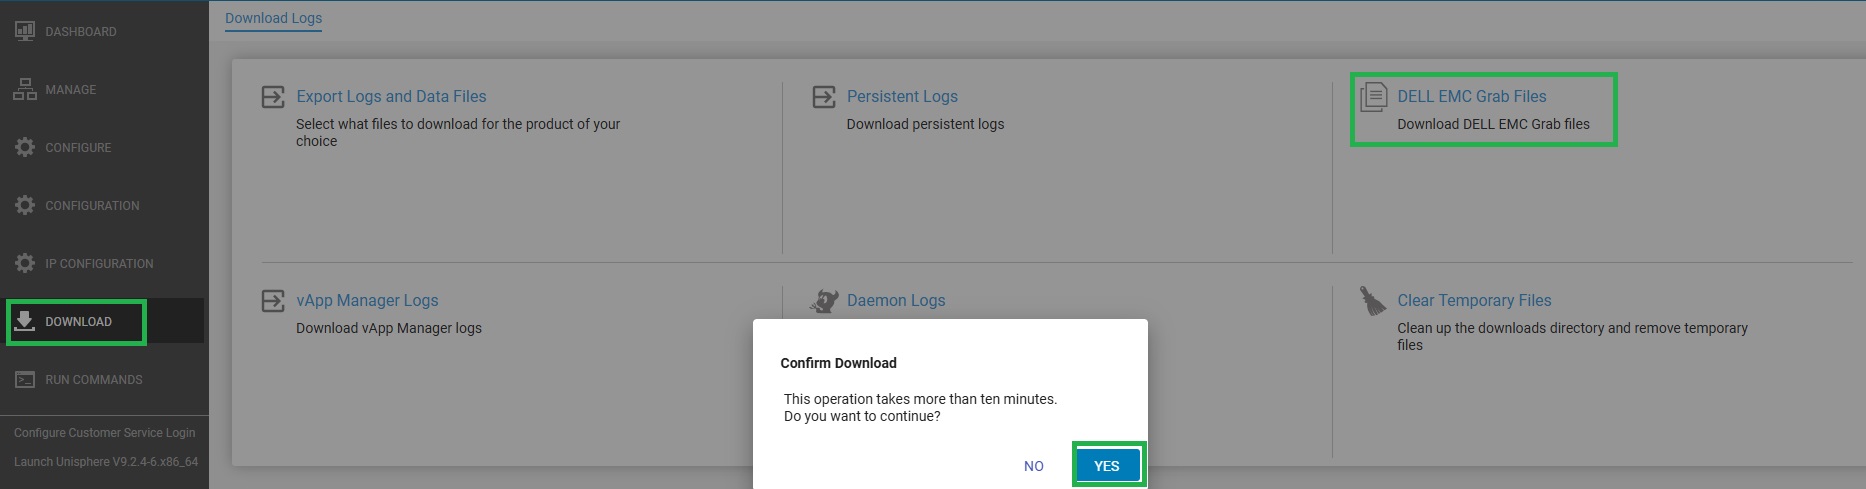
Task: Open the Clear Temporary Files link
Action: coord(1474,300)
